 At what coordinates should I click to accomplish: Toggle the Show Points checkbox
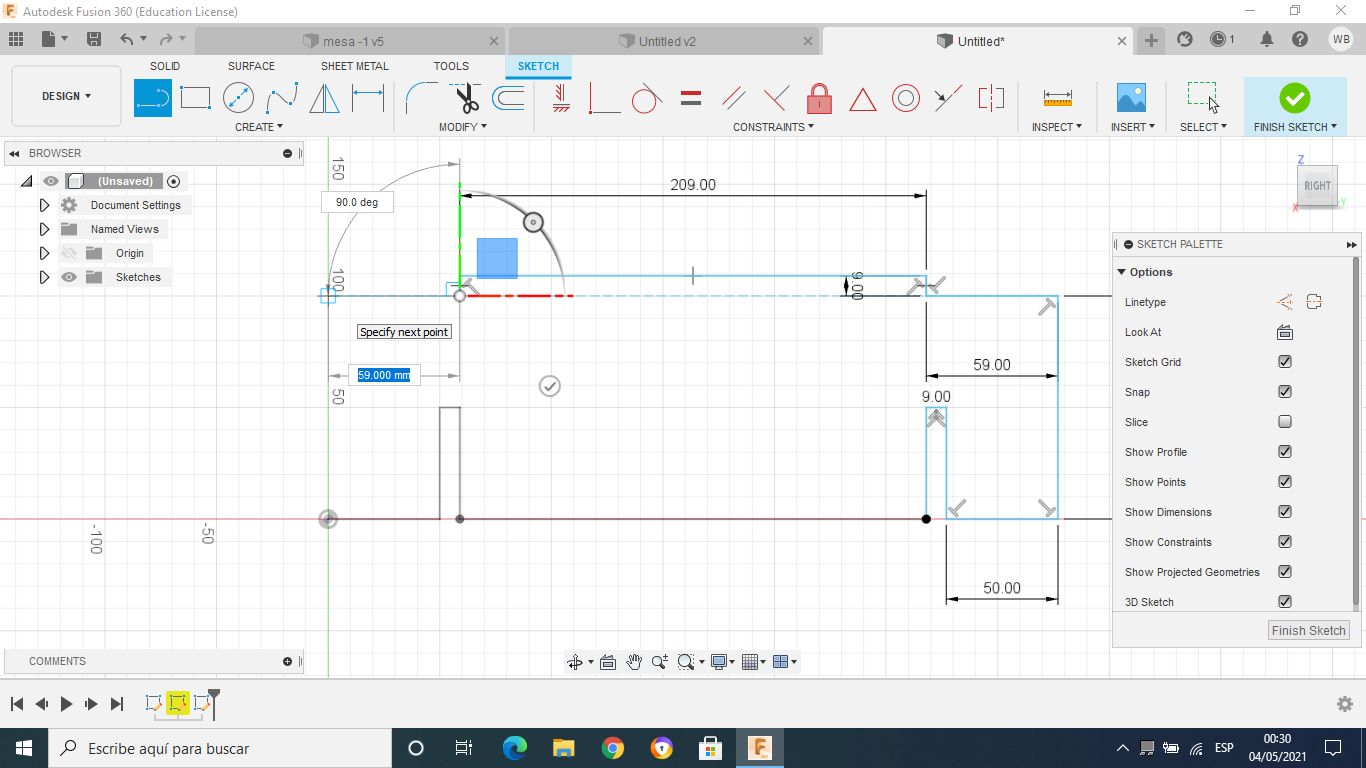(1285, 482)
